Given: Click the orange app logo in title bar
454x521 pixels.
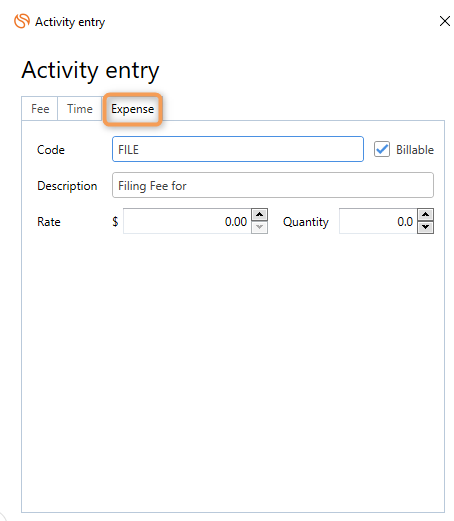Looking at the screenshot, I should point(22,21).
